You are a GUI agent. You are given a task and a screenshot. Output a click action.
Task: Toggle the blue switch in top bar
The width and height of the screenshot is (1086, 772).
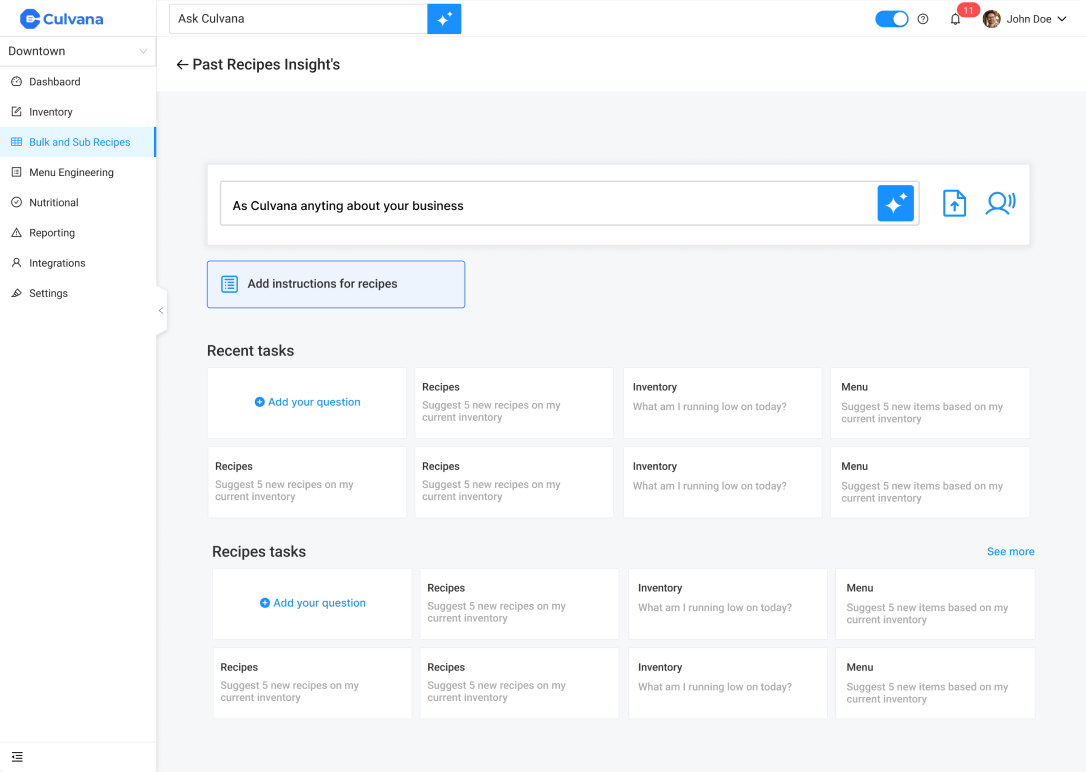point(891,19)
